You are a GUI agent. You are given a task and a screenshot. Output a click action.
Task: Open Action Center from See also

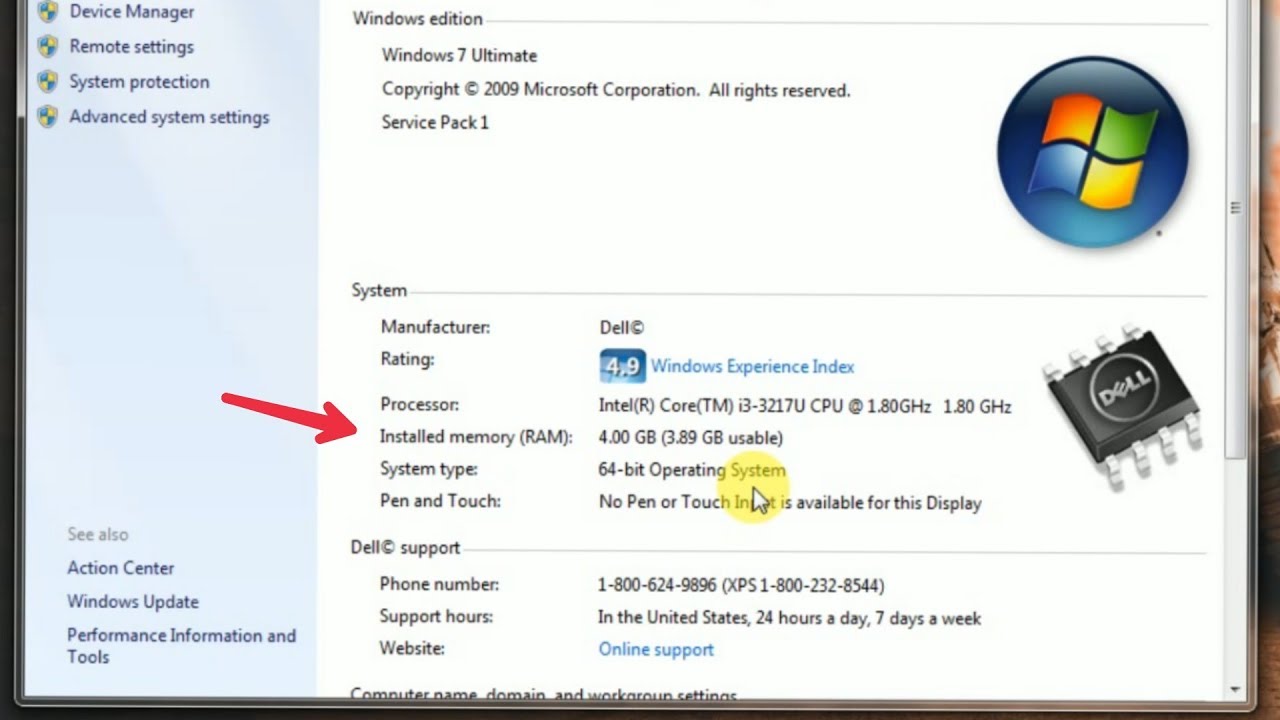click(x=120, y=567)
